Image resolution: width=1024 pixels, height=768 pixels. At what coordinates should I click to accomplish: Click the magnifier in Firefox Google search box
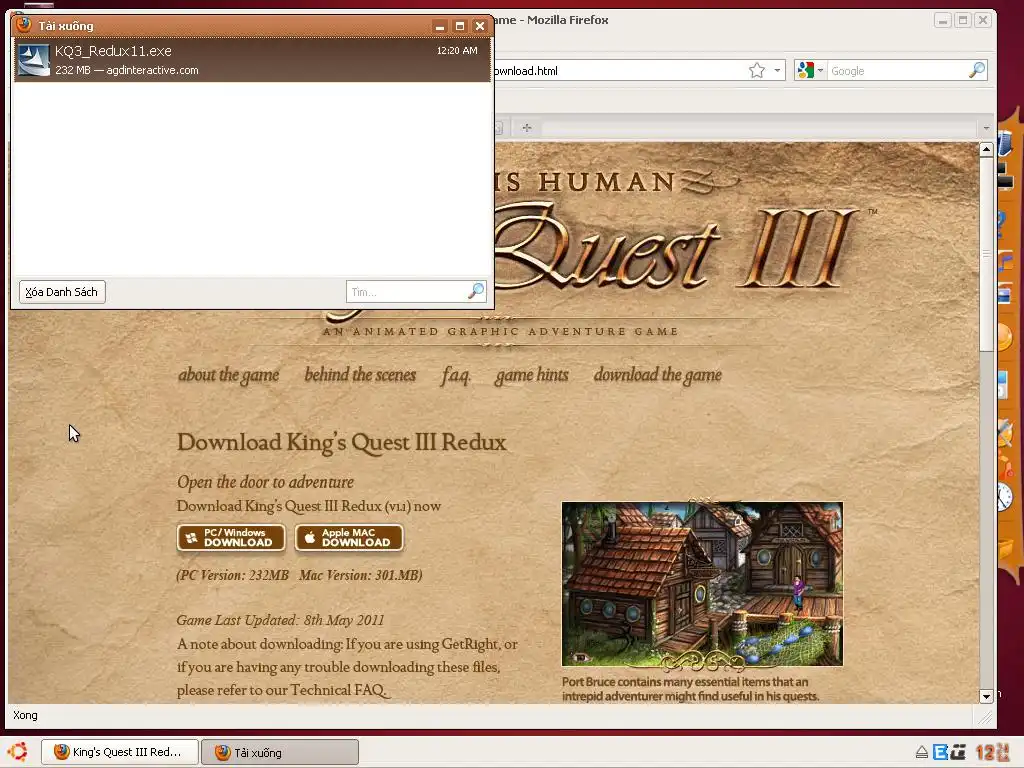[x=976, y=70]
